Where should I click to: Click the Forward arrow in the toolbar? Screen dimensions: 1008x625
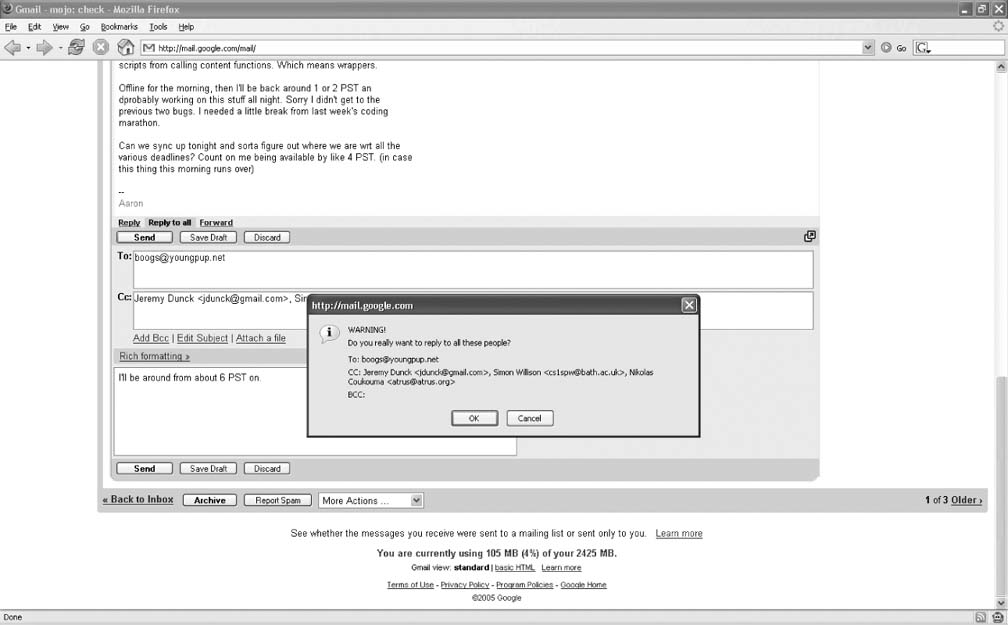[45, 47]
